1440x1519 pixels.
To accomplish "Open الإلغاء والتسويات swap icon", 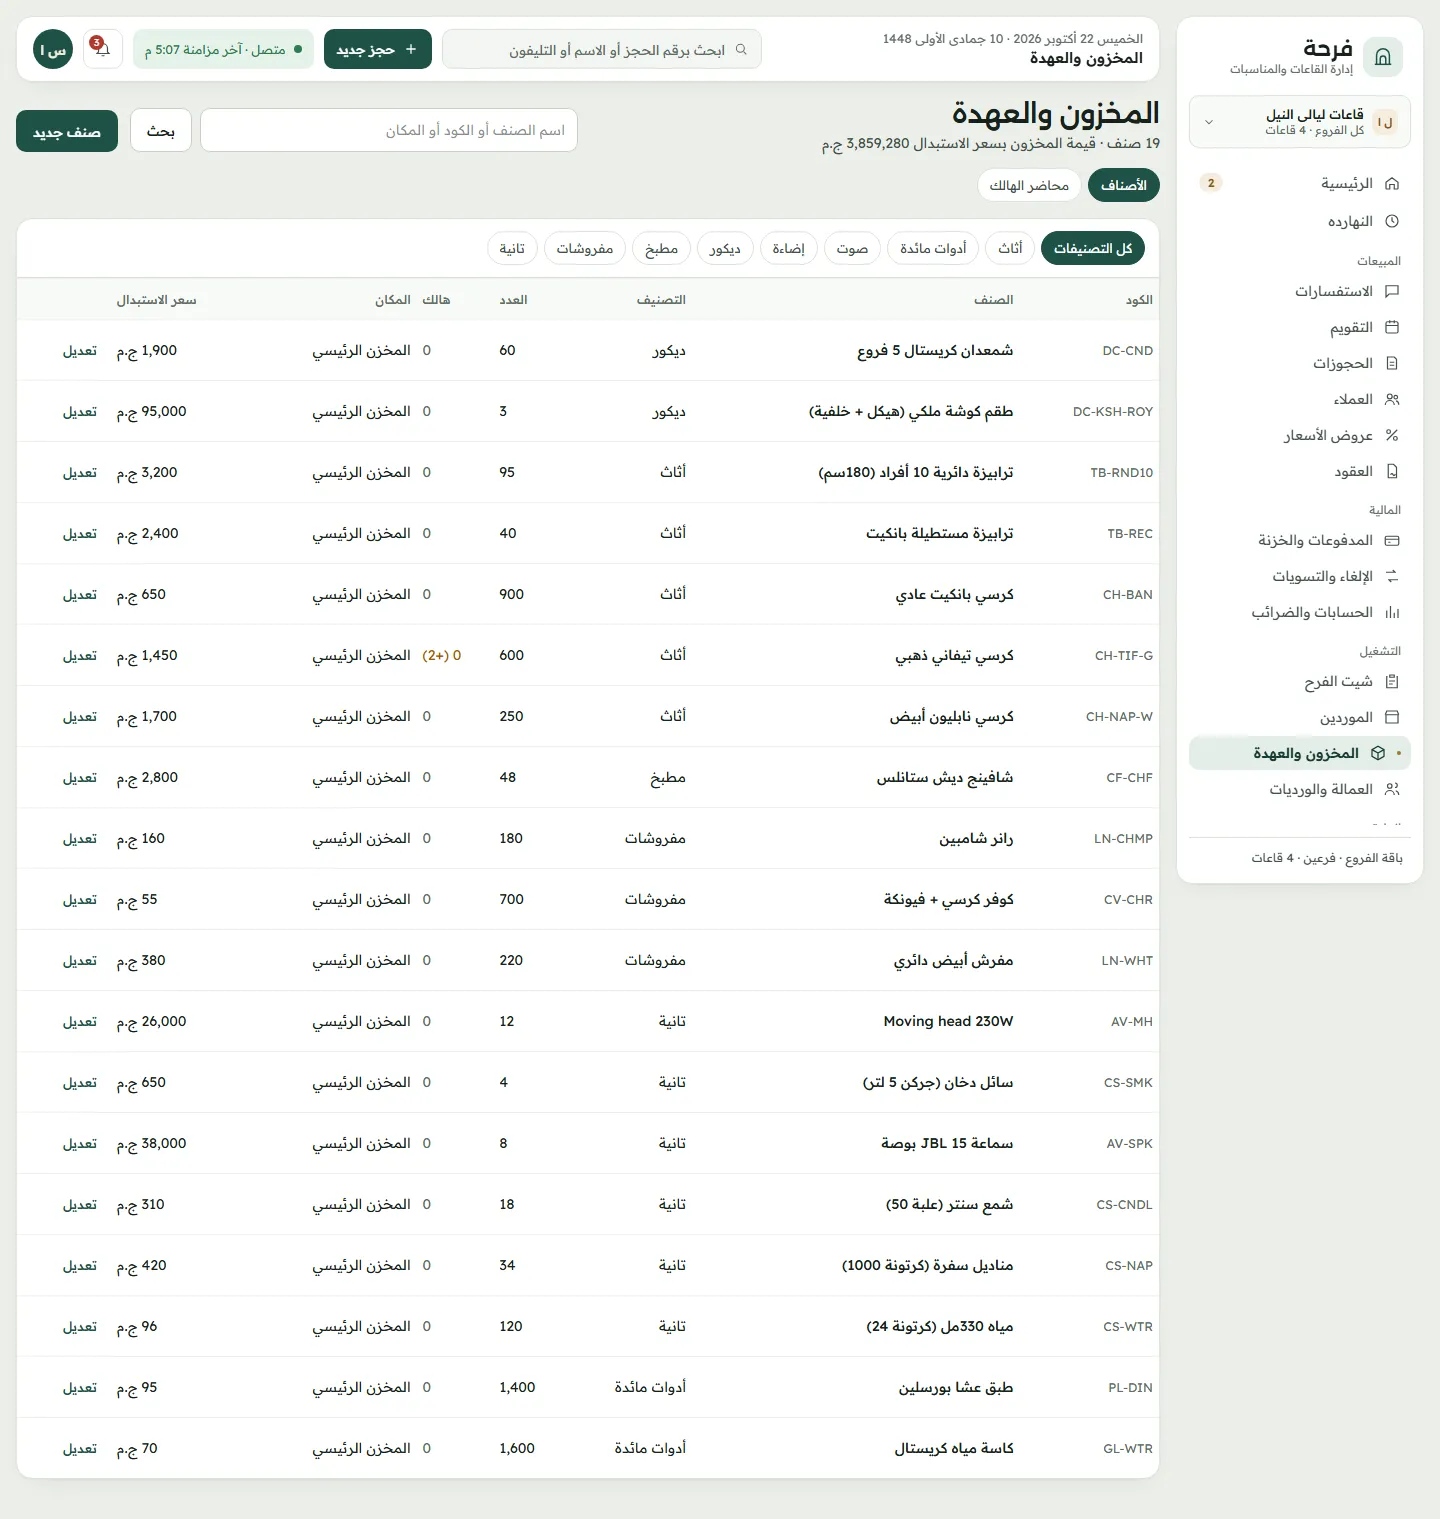I will (x=1392, y=576).
